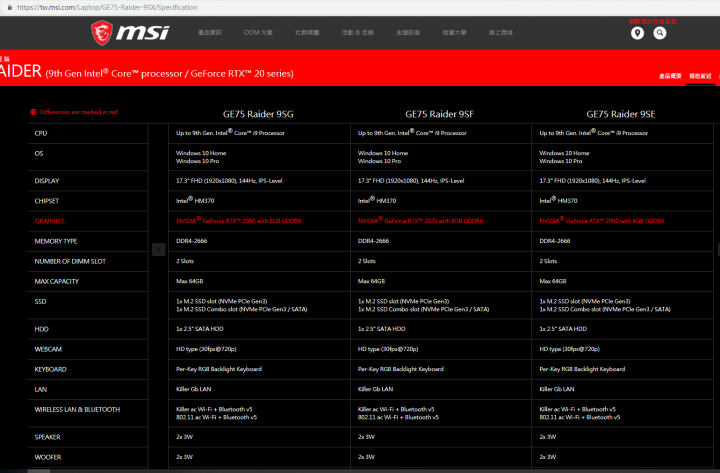Click 'Differences are marked in red' text
Image resolution: width=720 pixels, height=473 pixels.
[x=79, y=112]
